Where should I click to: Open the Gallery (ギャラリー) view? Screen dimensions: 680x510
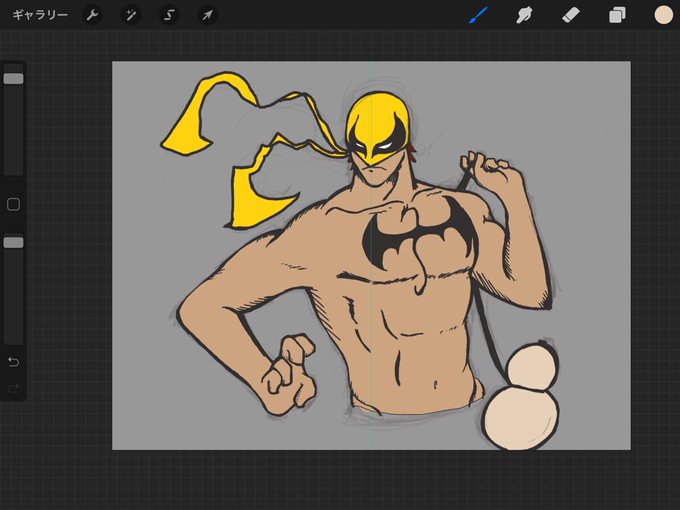pos(40,16)
